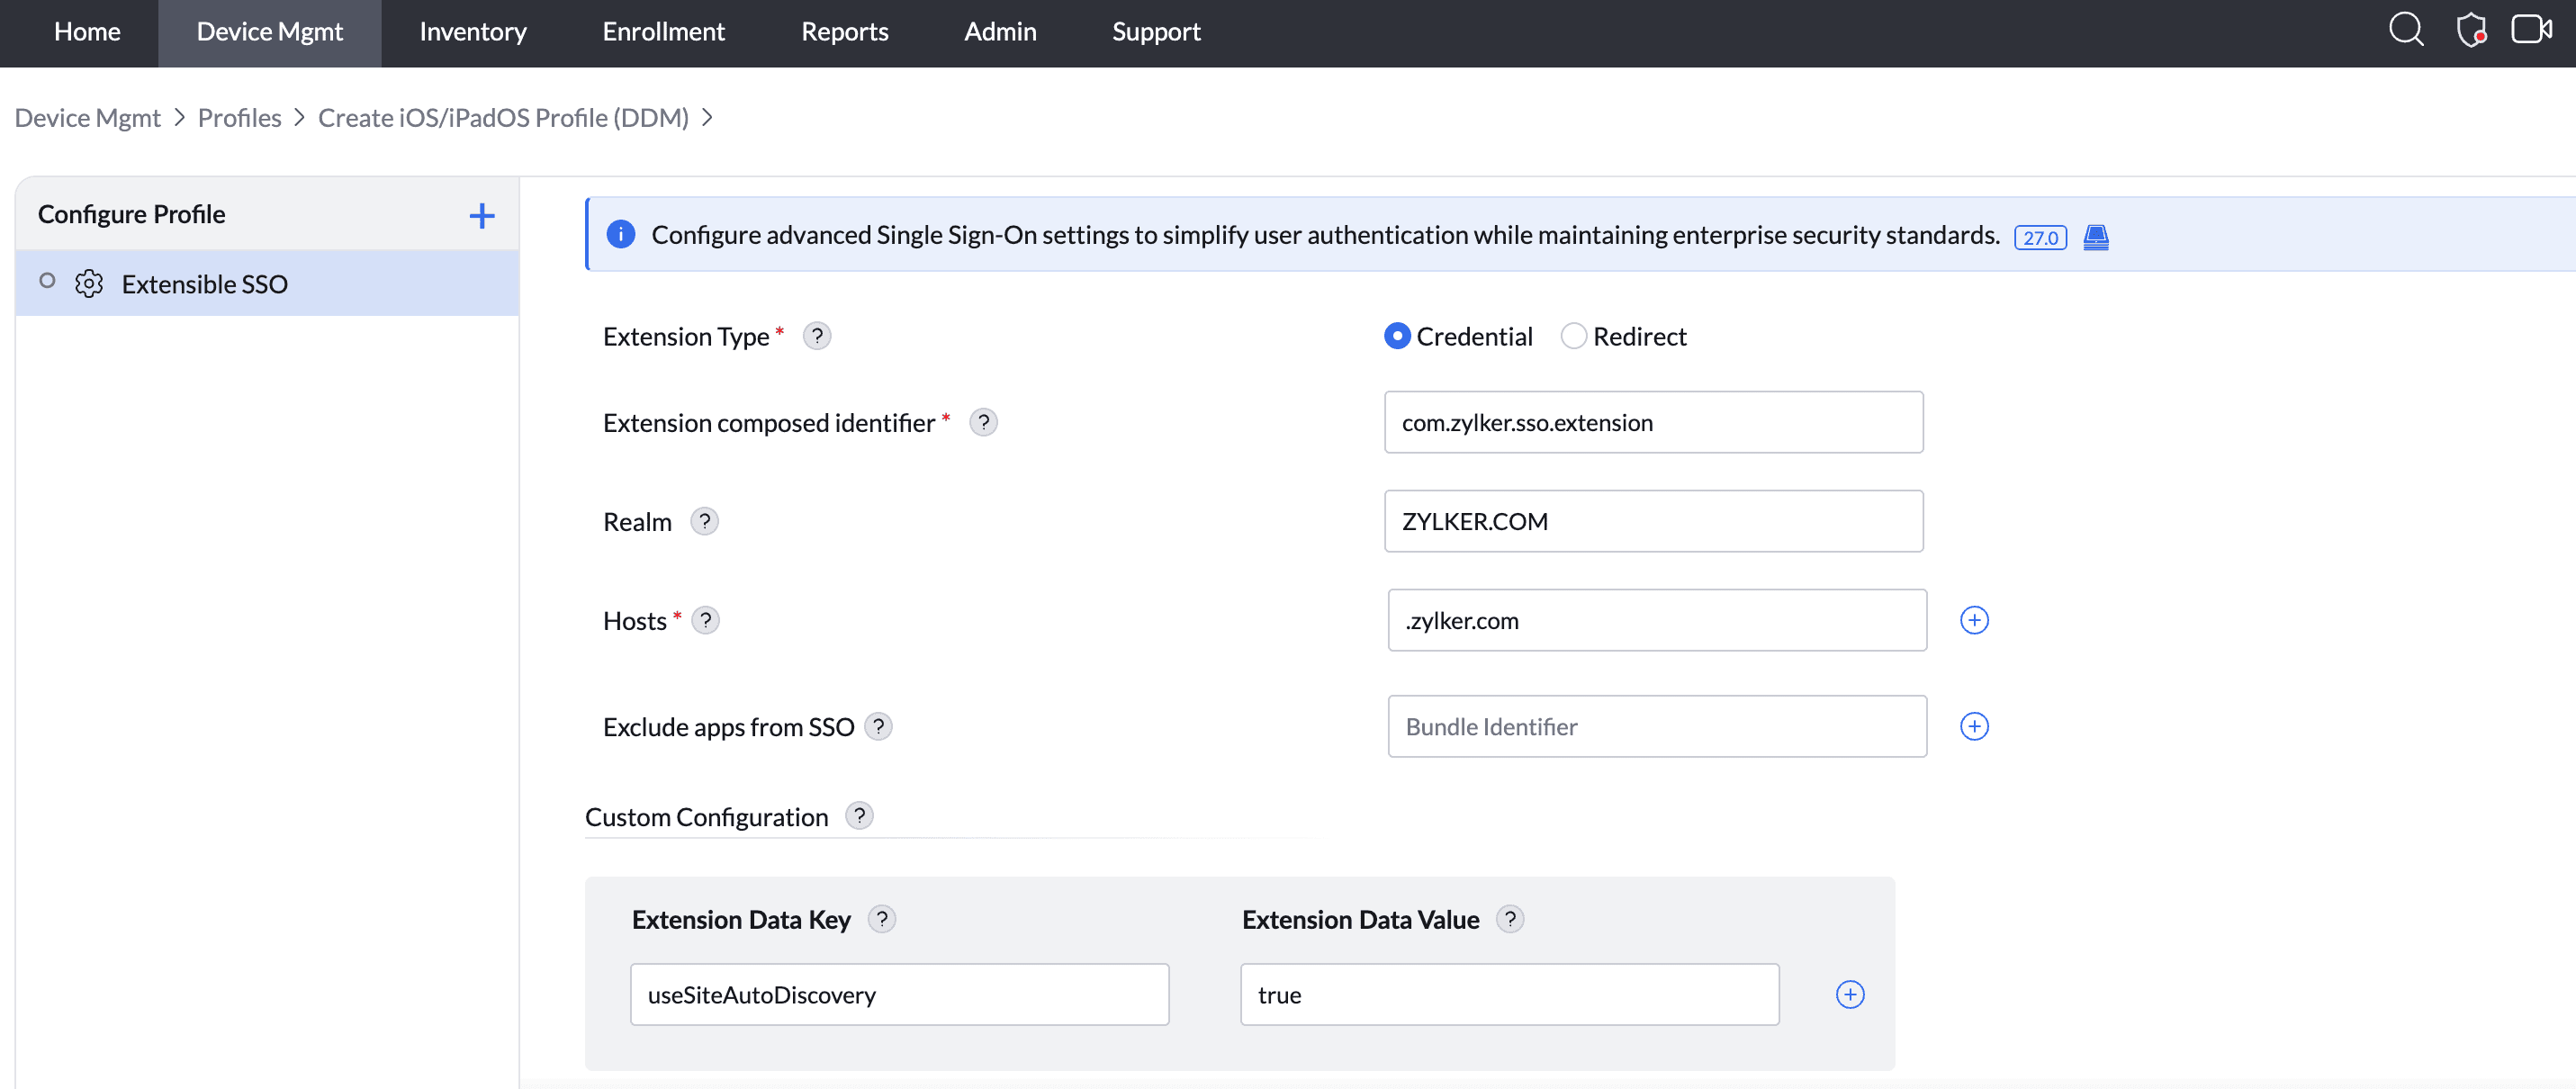Click chevron after Create iOS/iPadOS Profile breadcrumb
The height and width of the screenshot is (1089, 2576).
click(707, 117)
